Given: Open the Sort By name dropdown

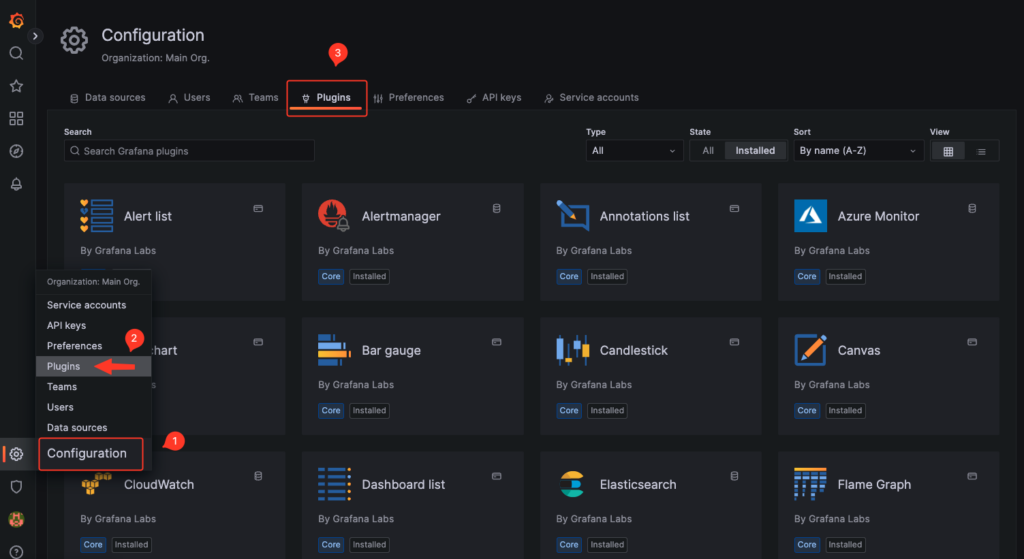Looking at the screenshot, I should 858,151.
